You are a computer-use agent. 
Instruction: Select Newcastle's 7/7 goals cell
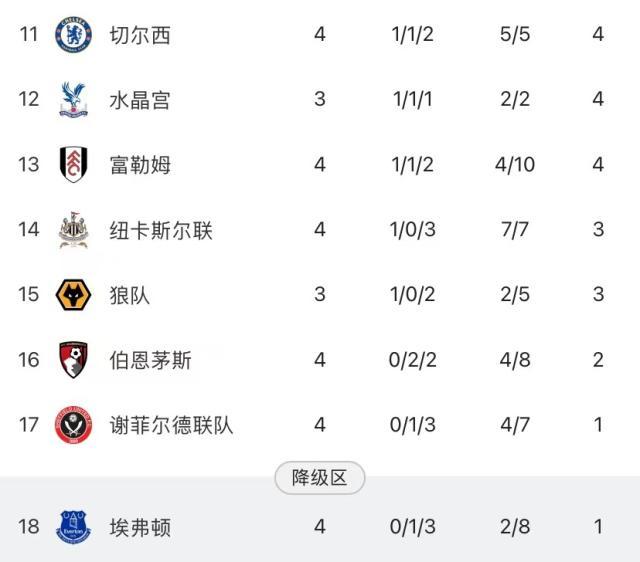point(513,230)
